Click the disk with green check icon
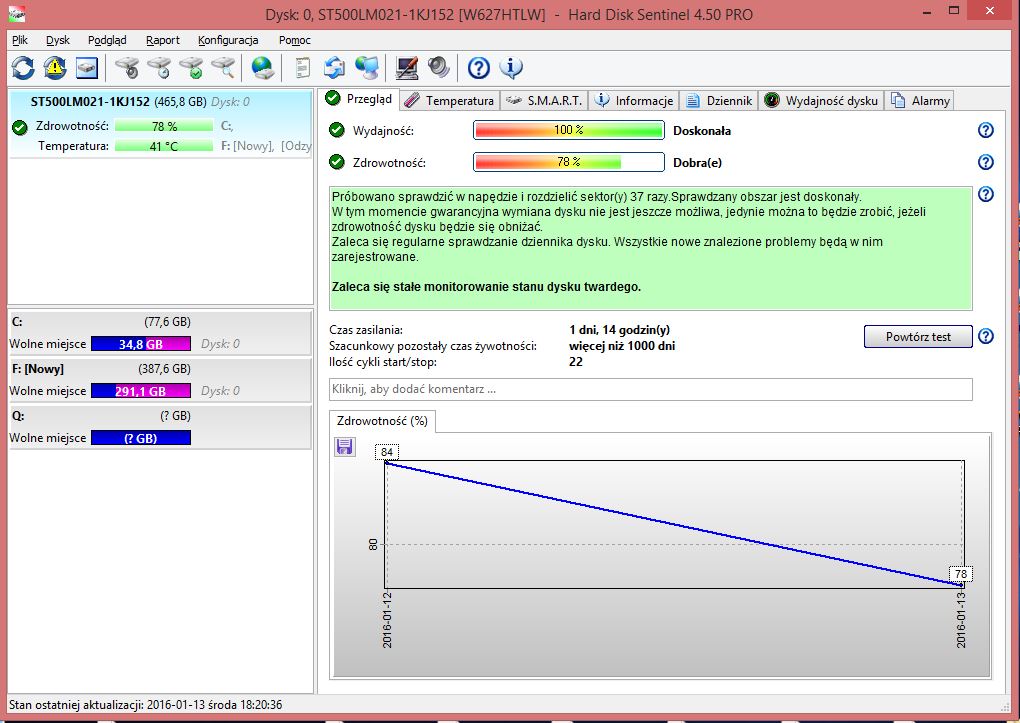1020x723 pixels. coord(191,68)
